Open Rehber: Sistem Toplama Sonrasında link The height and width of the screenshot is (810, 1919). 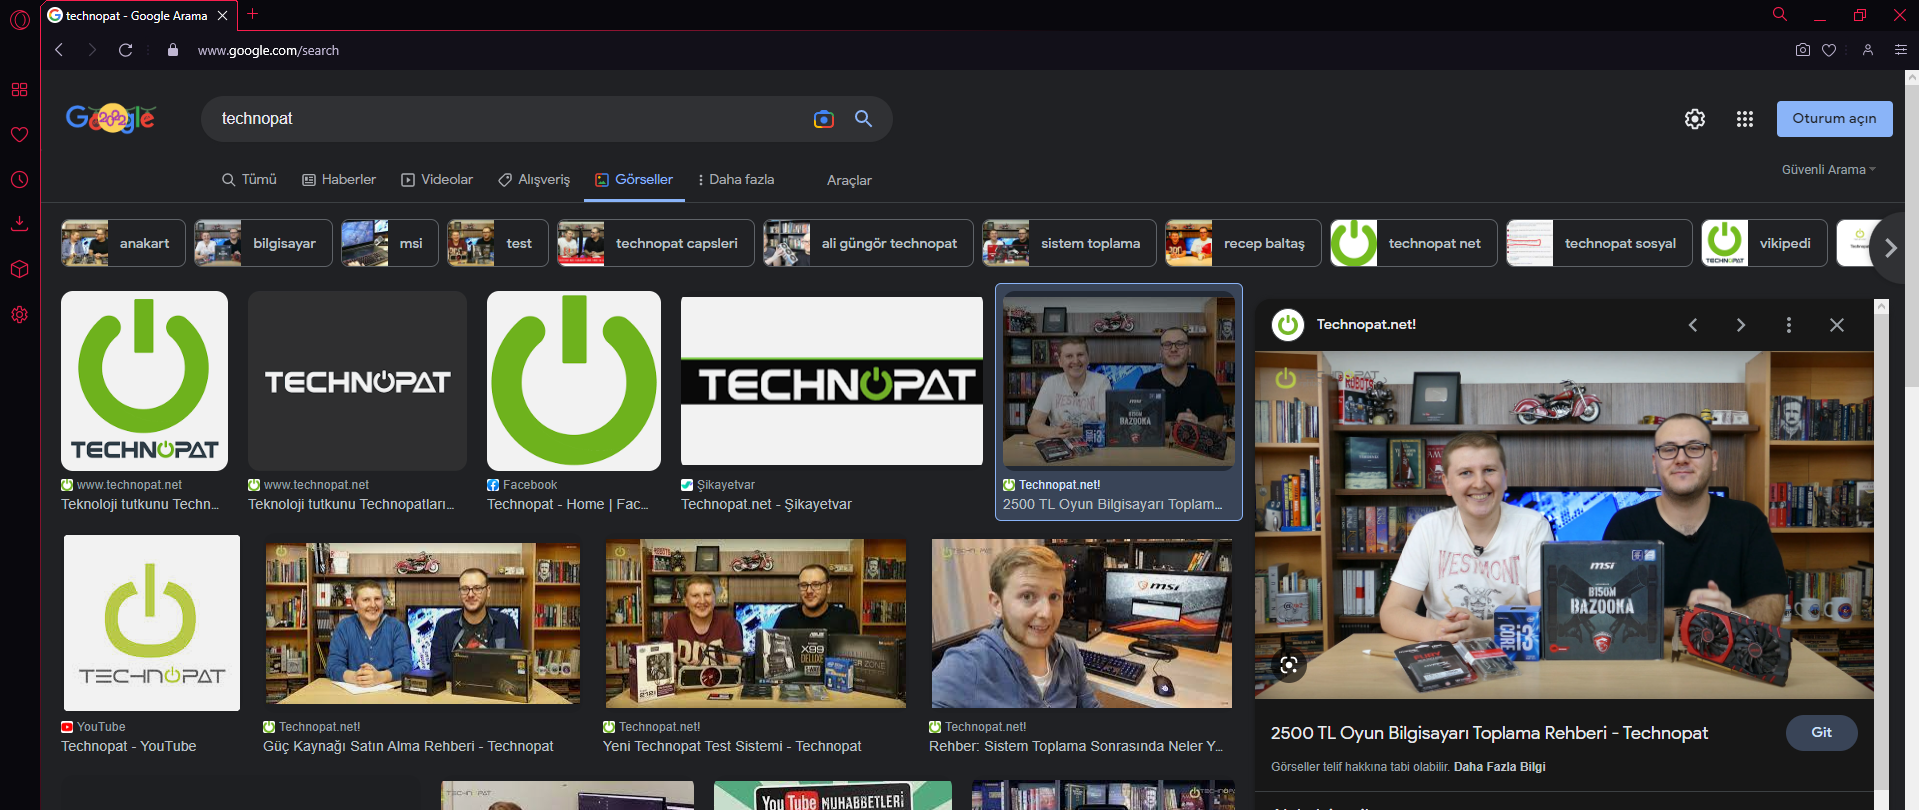1076,747
